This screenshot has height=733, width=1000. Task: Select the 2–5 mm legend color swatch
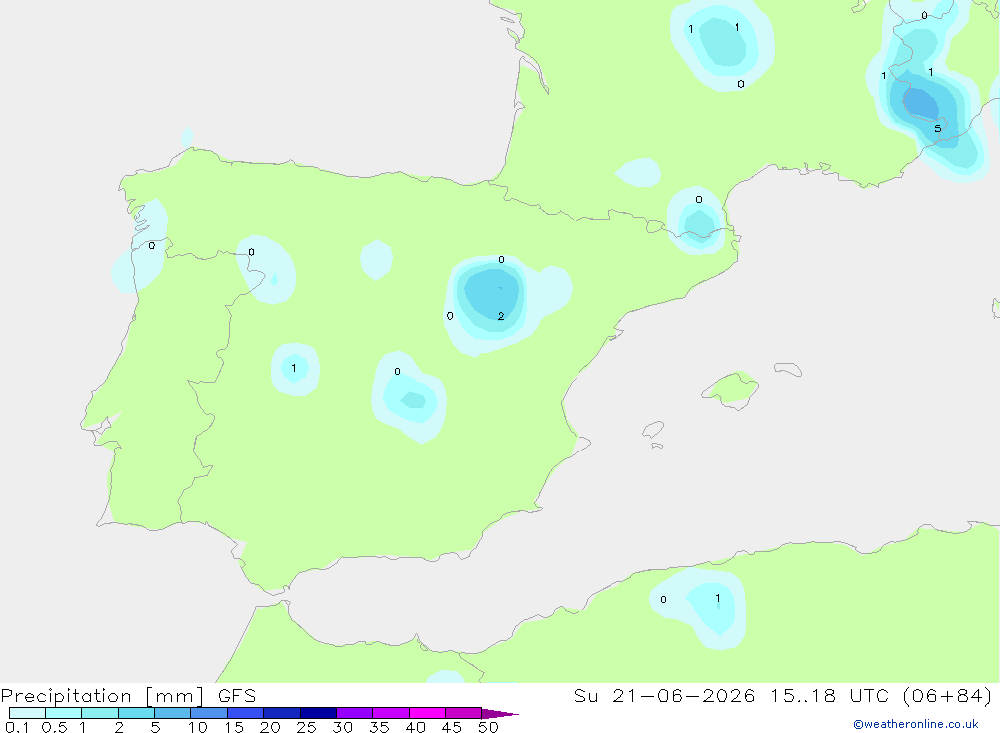[136, 713]
